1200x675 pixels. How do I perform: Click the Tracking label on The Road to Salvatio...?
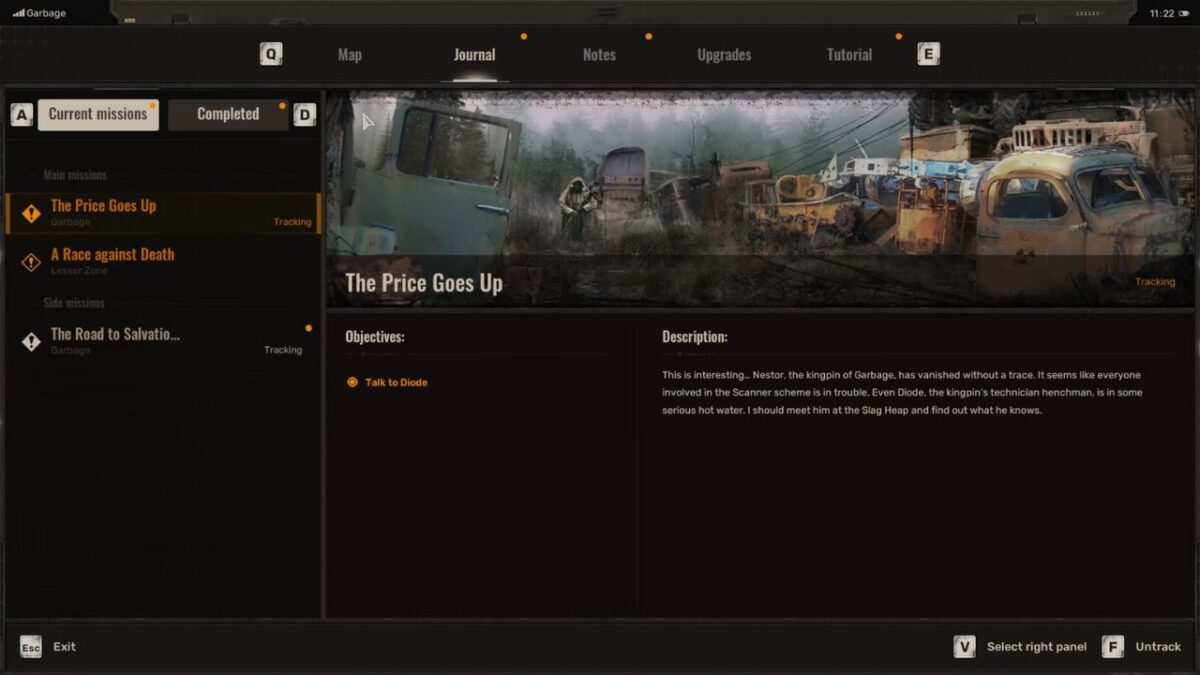(x=283, y=349)
